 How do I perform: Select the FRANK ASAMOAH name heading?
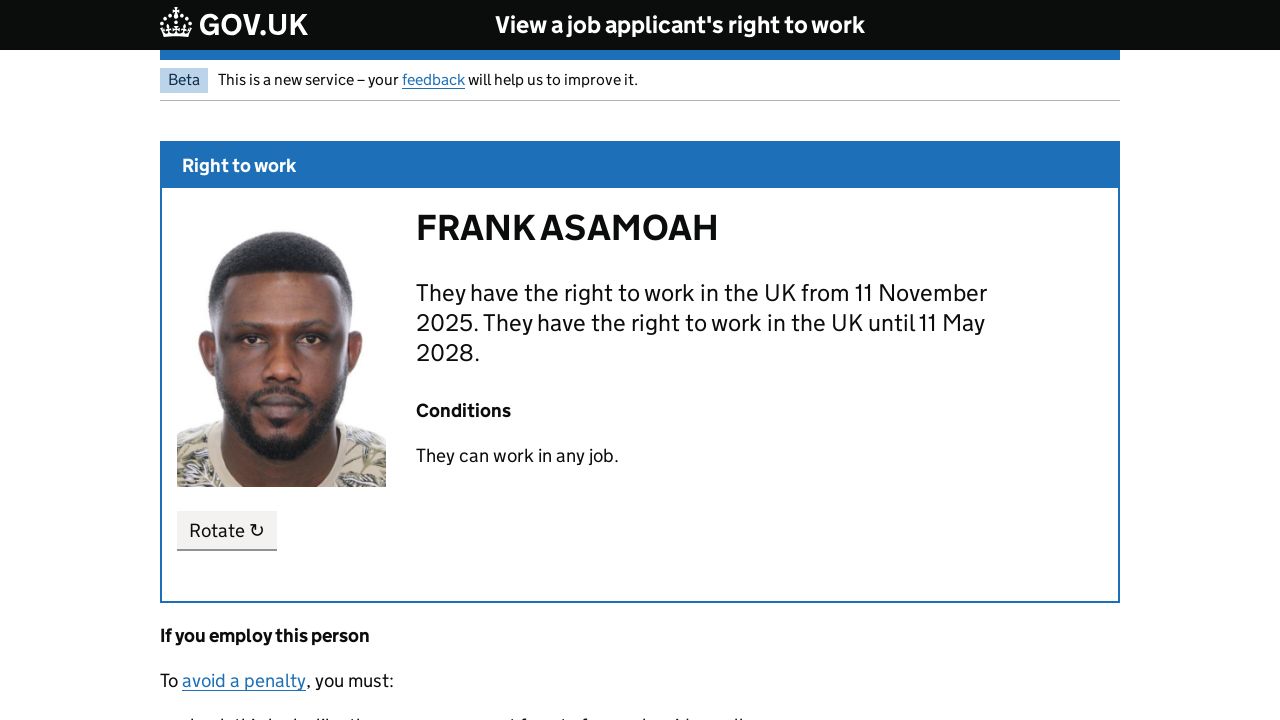(x=566, y=228)
